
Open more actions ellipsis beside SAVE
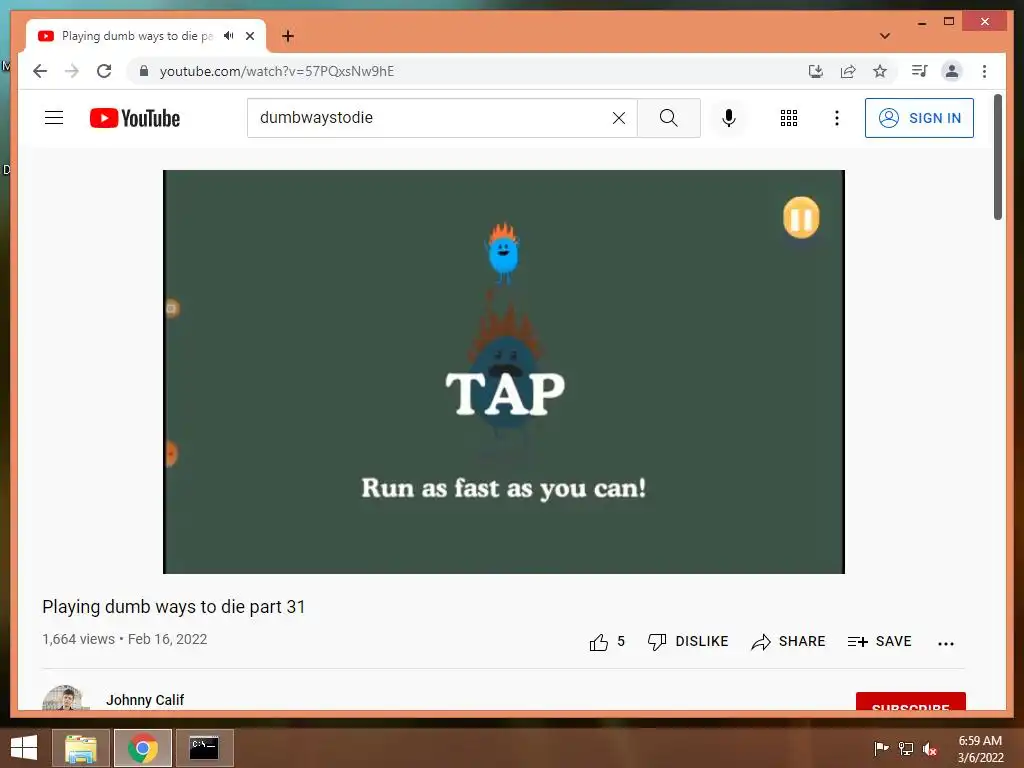[946, 643]
